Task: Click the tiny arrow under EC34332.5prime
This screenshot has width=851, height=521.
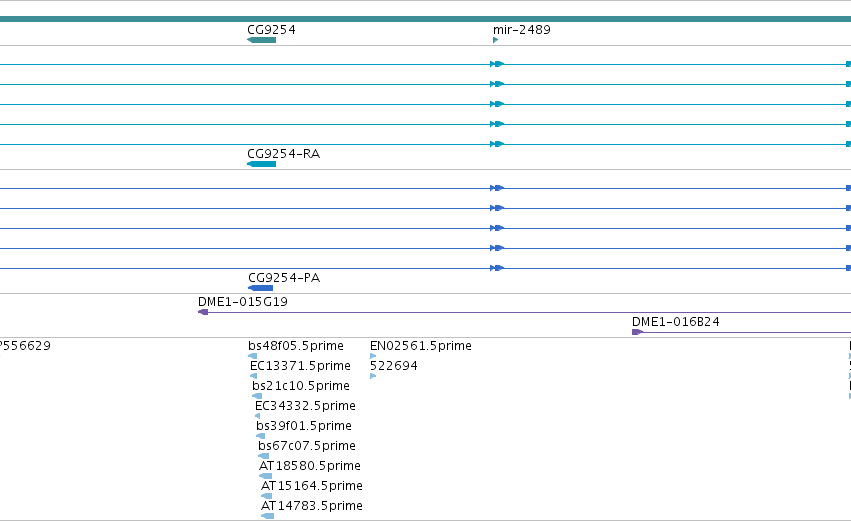Action: click(x=257, y=416)
